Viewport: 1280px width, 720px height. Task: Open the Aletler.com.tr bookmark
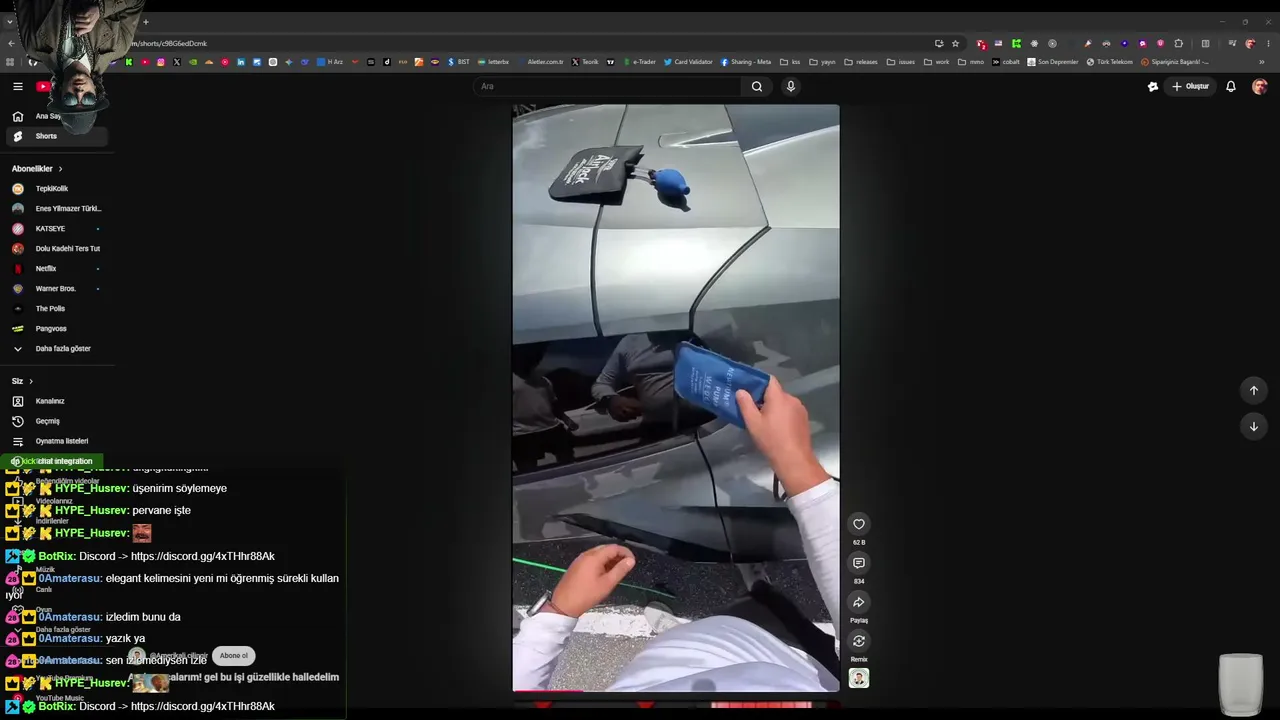click(x=540, y=62)
